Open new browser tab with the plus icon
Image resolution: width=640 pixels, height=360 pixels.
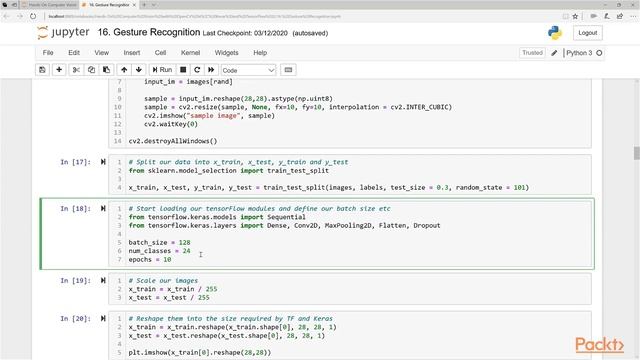tap(144, 5)
